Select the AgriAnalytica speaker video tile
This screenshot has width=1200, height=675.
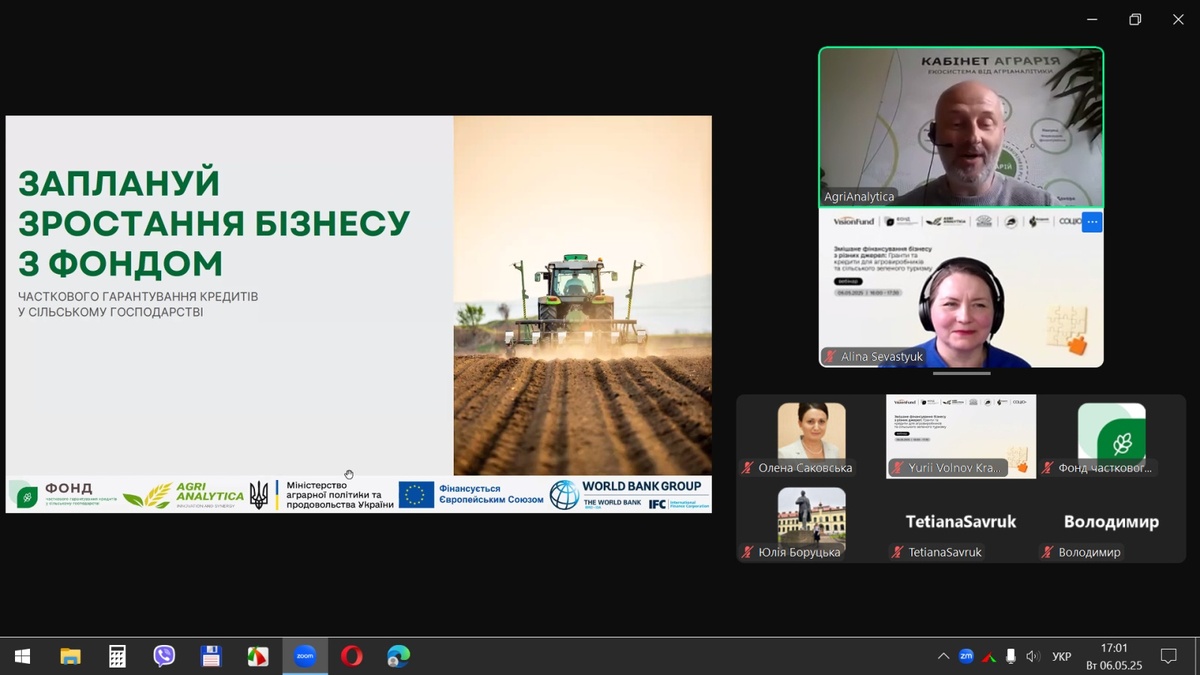click(x=961, y=127)
